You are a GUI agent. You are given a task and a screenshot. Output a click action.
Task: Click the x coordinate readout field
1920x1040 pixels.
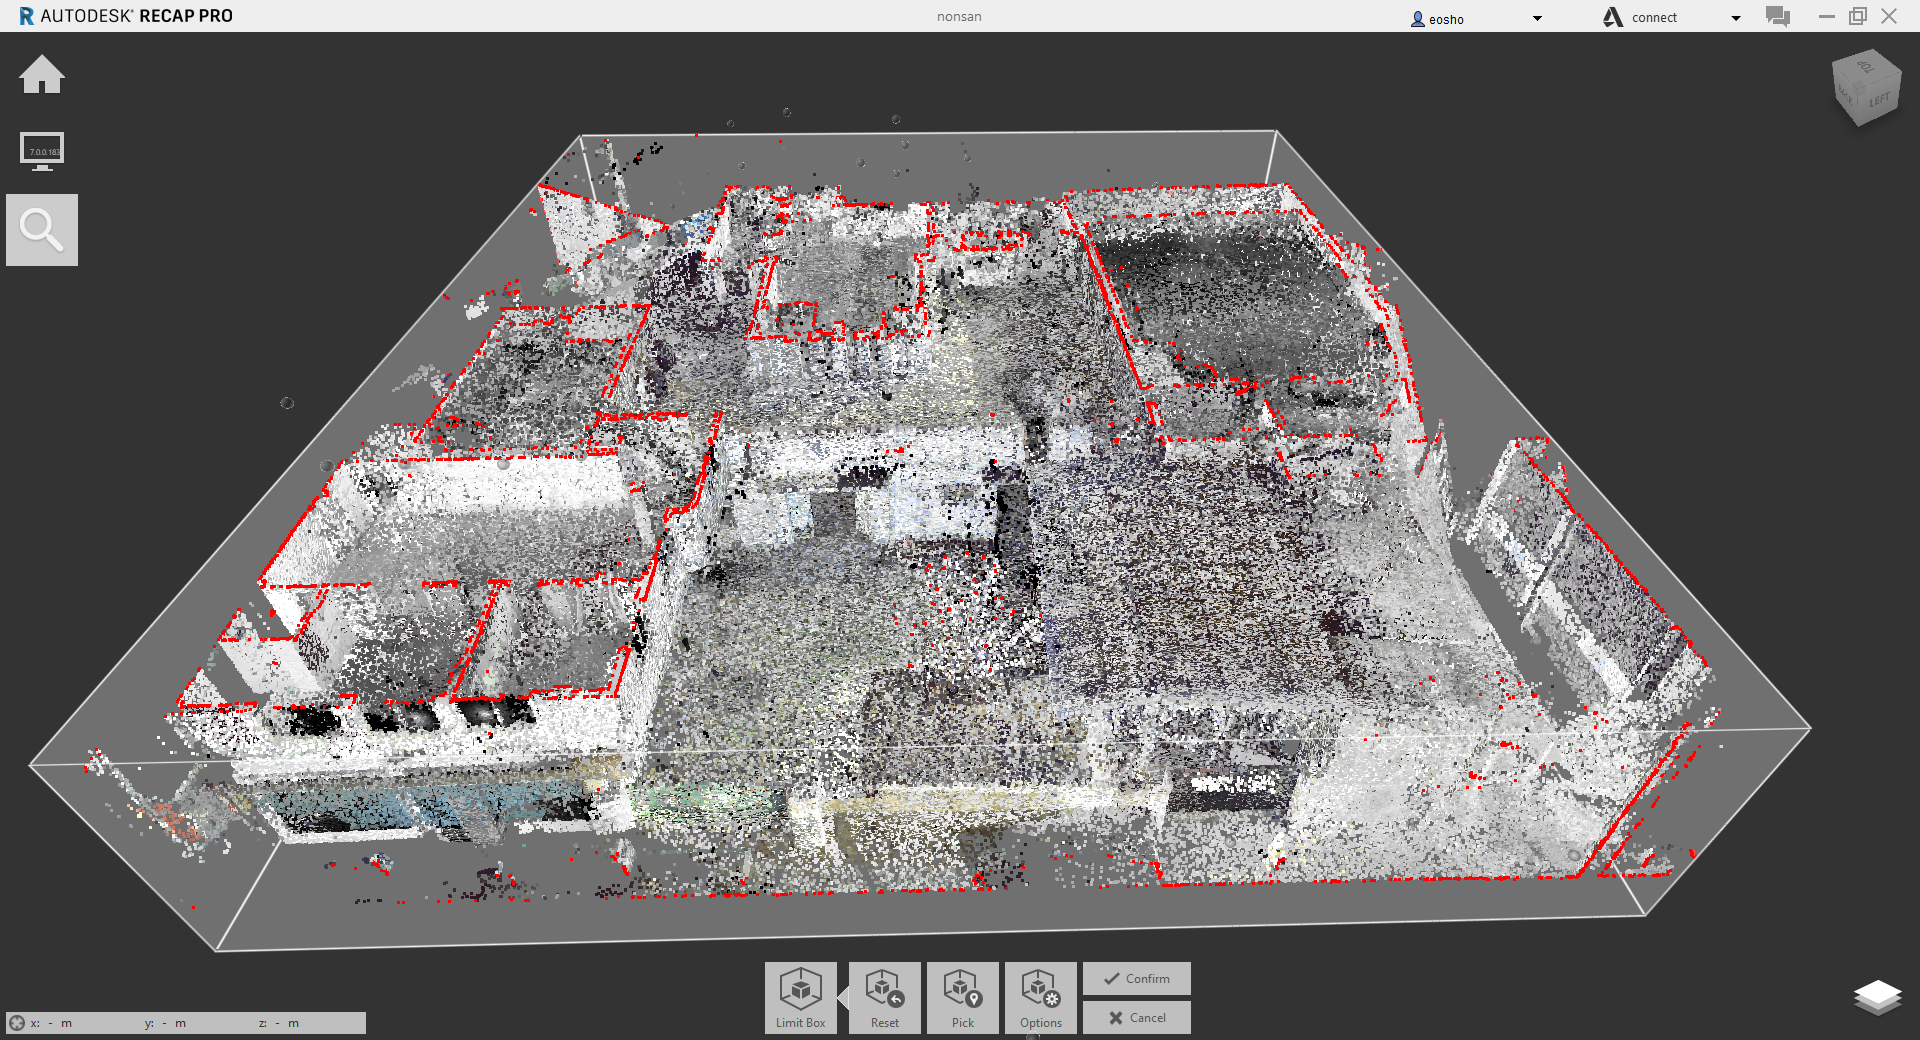tap(52, 1023)
